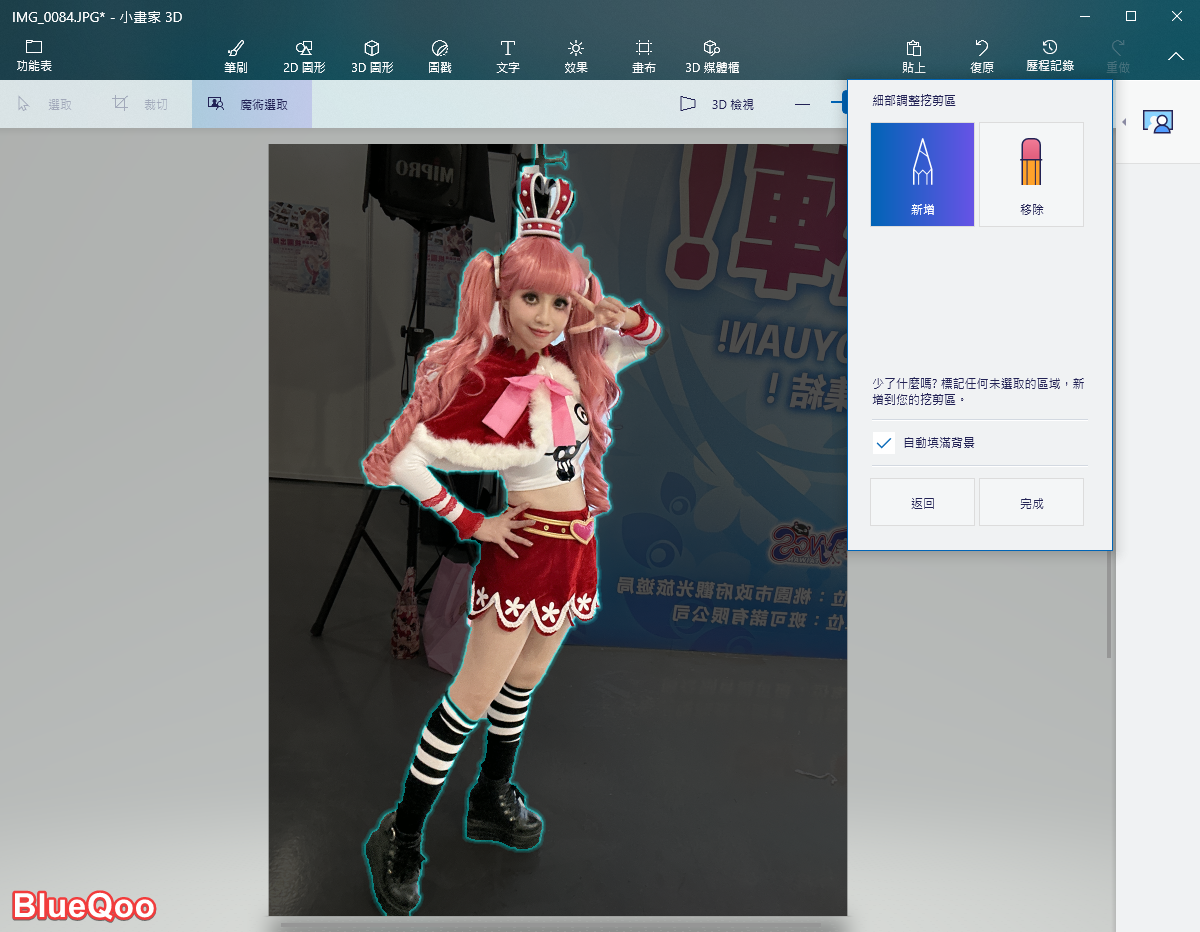Open the 效果 effects panel
This screenshot has height=932, width=1200.
pos(576,56)
